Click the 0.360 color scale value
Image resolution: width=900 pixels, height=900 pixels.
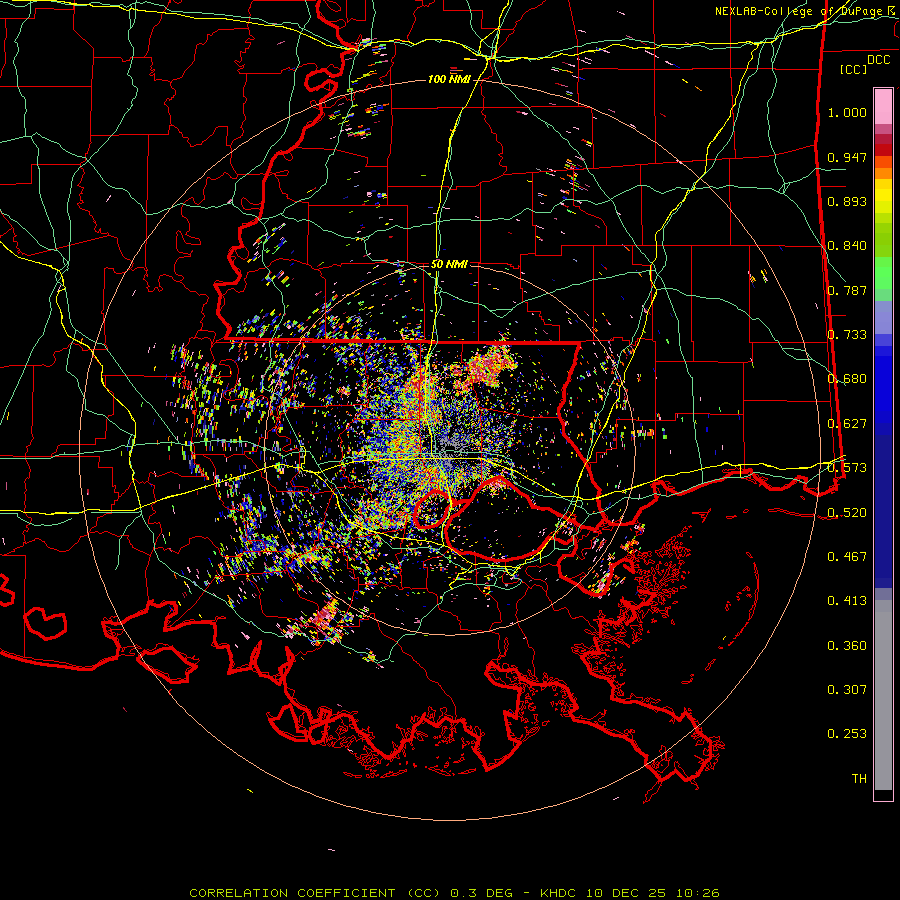[x=847, y=646]
